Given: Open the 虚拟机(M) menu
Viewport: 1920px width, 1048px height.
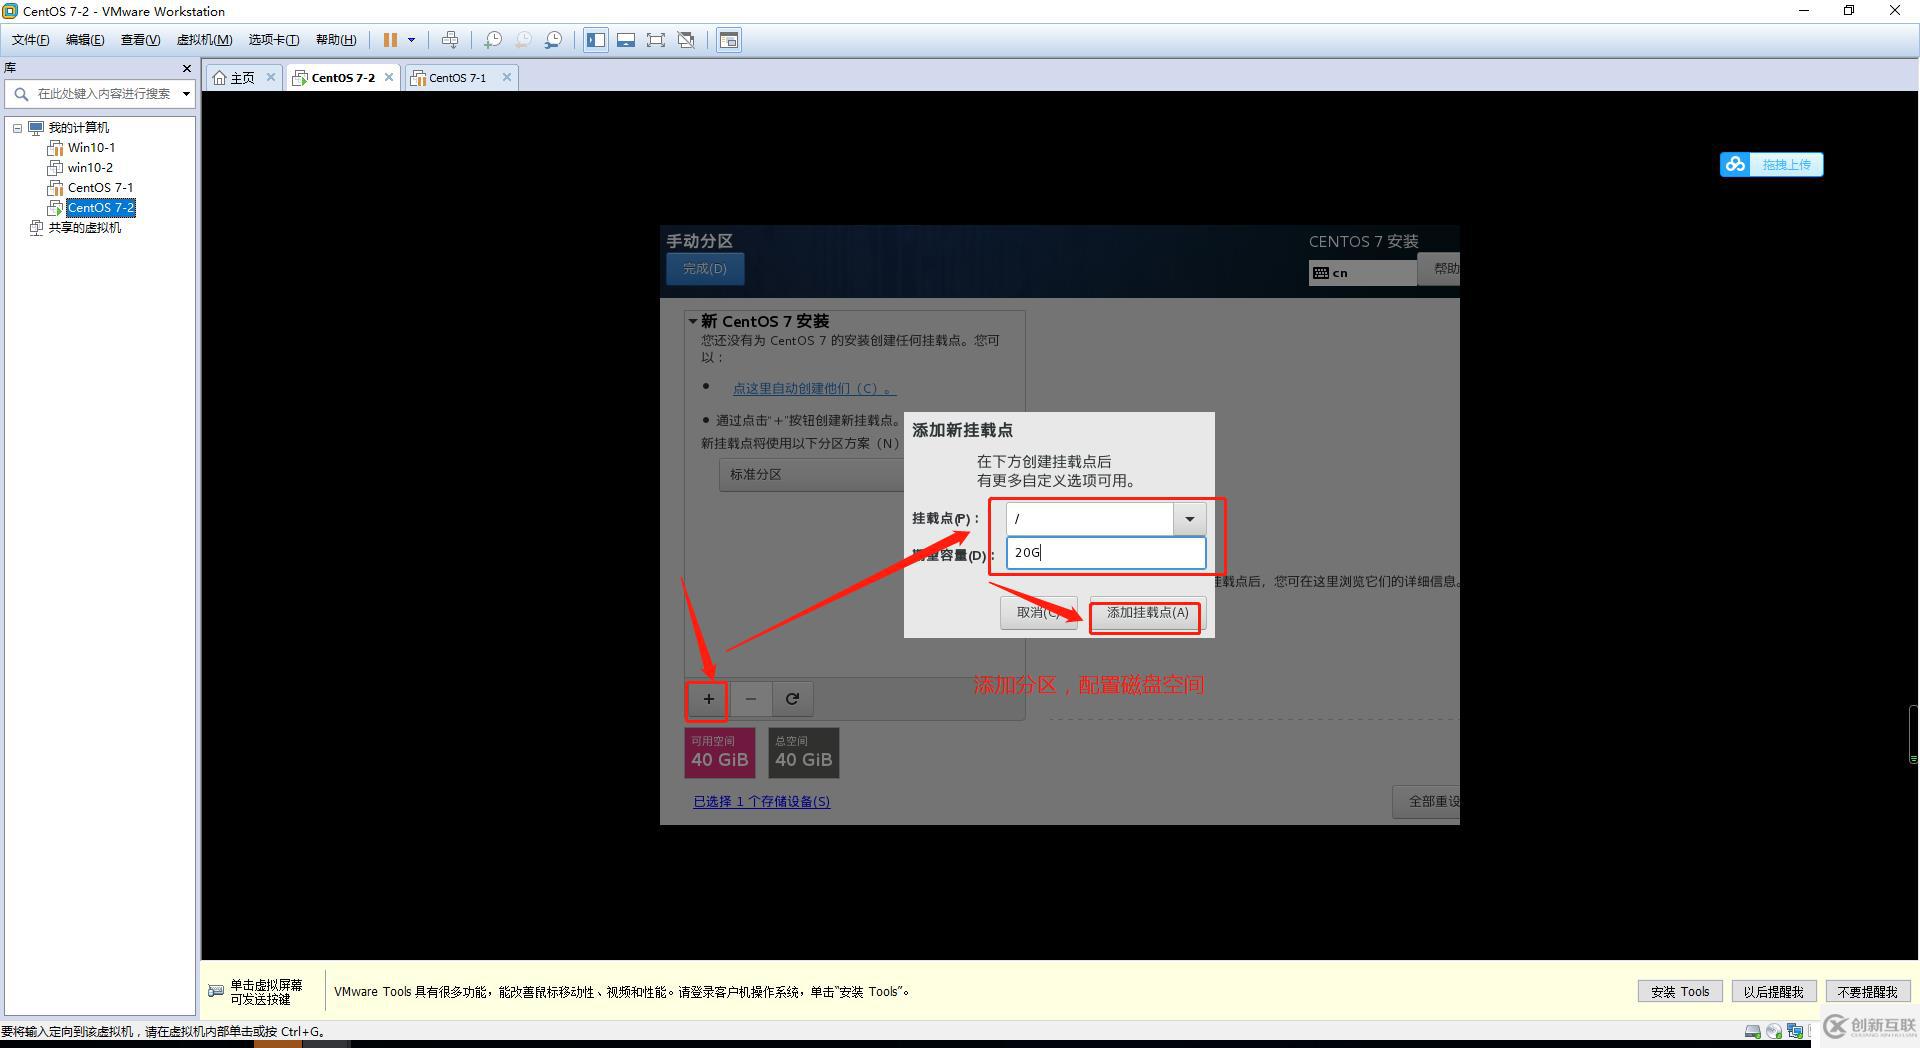Looking at the screenshot, I should click(204, 40).
